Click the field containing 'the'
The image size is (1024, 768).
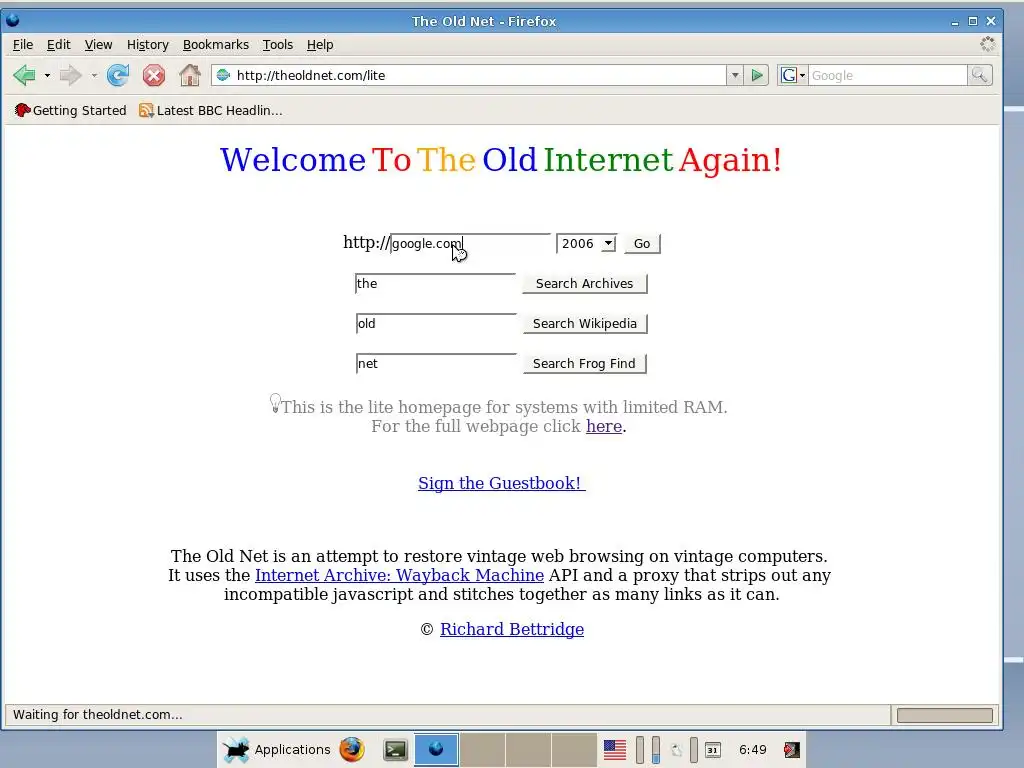[x=436, y=283]
